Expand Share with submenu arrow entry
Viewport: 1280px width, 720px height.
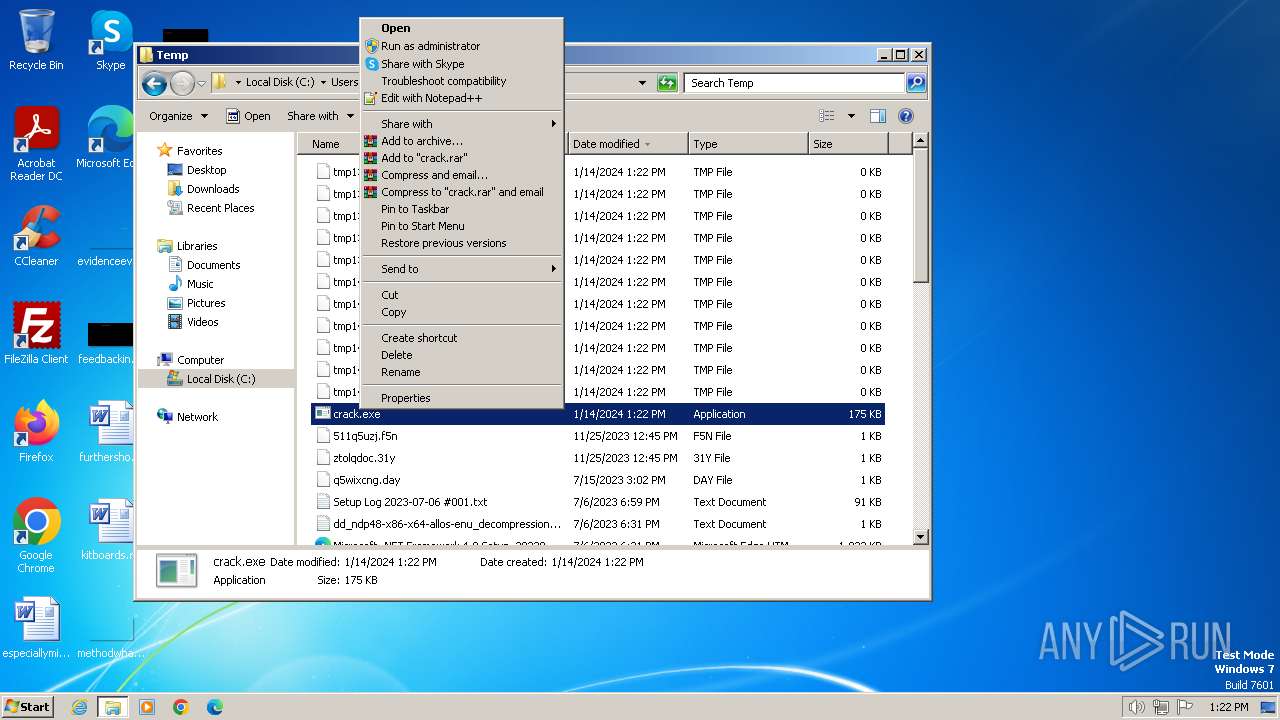[x=461, y=124]
